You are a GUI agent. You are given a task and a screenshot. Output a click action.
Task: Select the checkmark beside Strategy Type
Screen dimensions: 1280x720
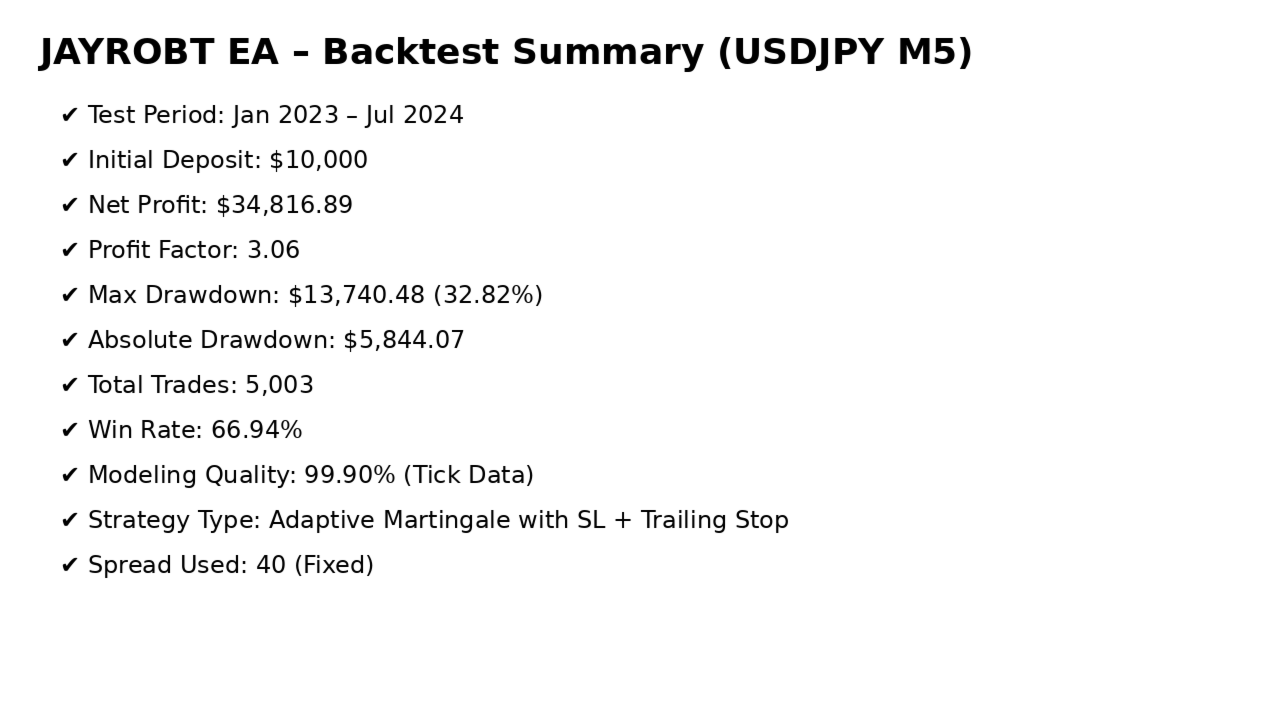[x=69, y=521]
